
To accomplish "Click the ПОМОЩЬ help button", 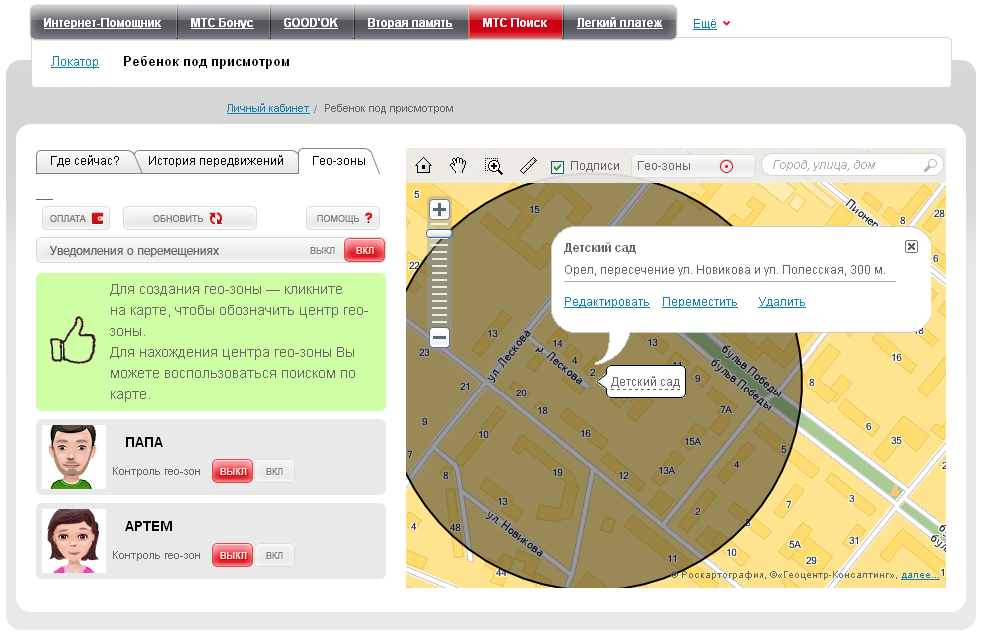I will pos(343,218).
